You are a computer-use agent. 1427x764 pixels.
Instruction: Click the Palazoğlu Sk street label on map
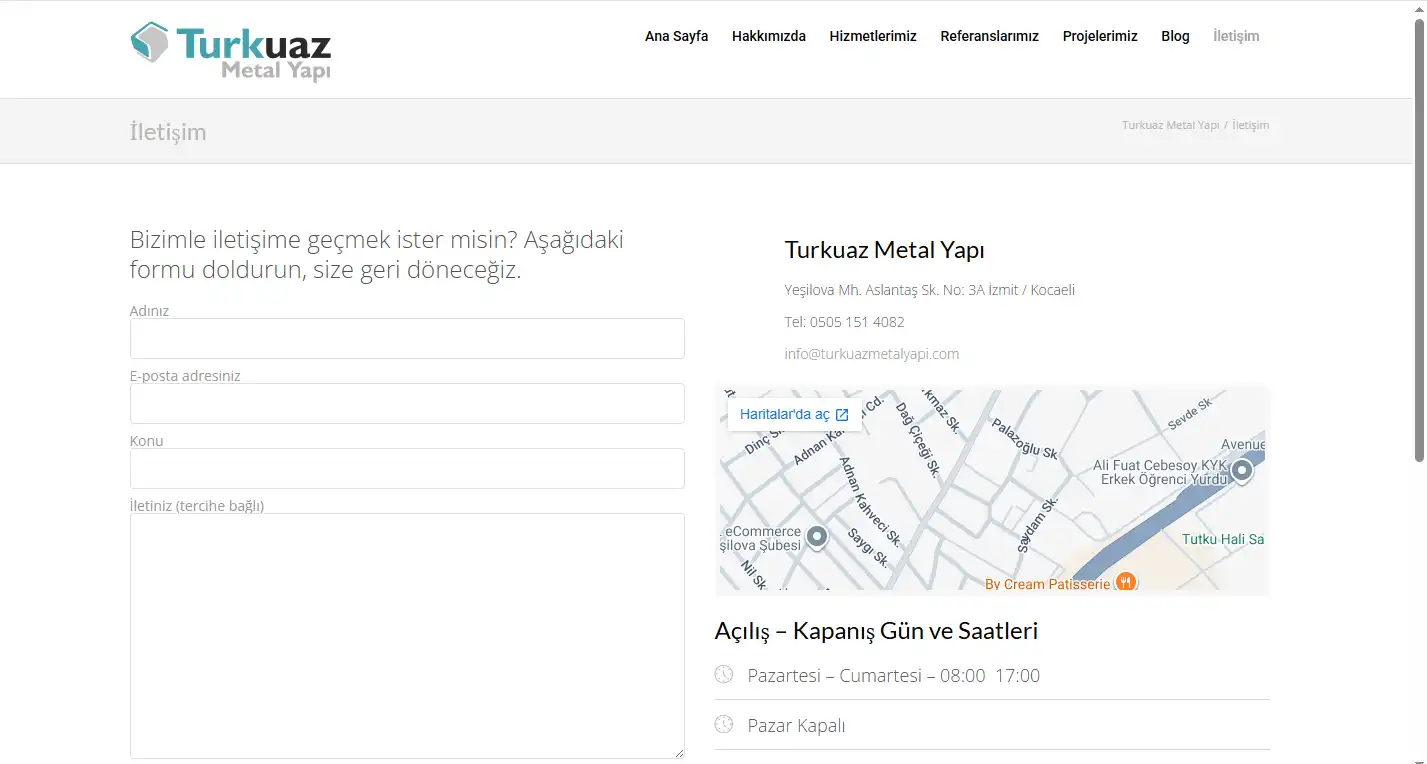(x=1025, y=439)
